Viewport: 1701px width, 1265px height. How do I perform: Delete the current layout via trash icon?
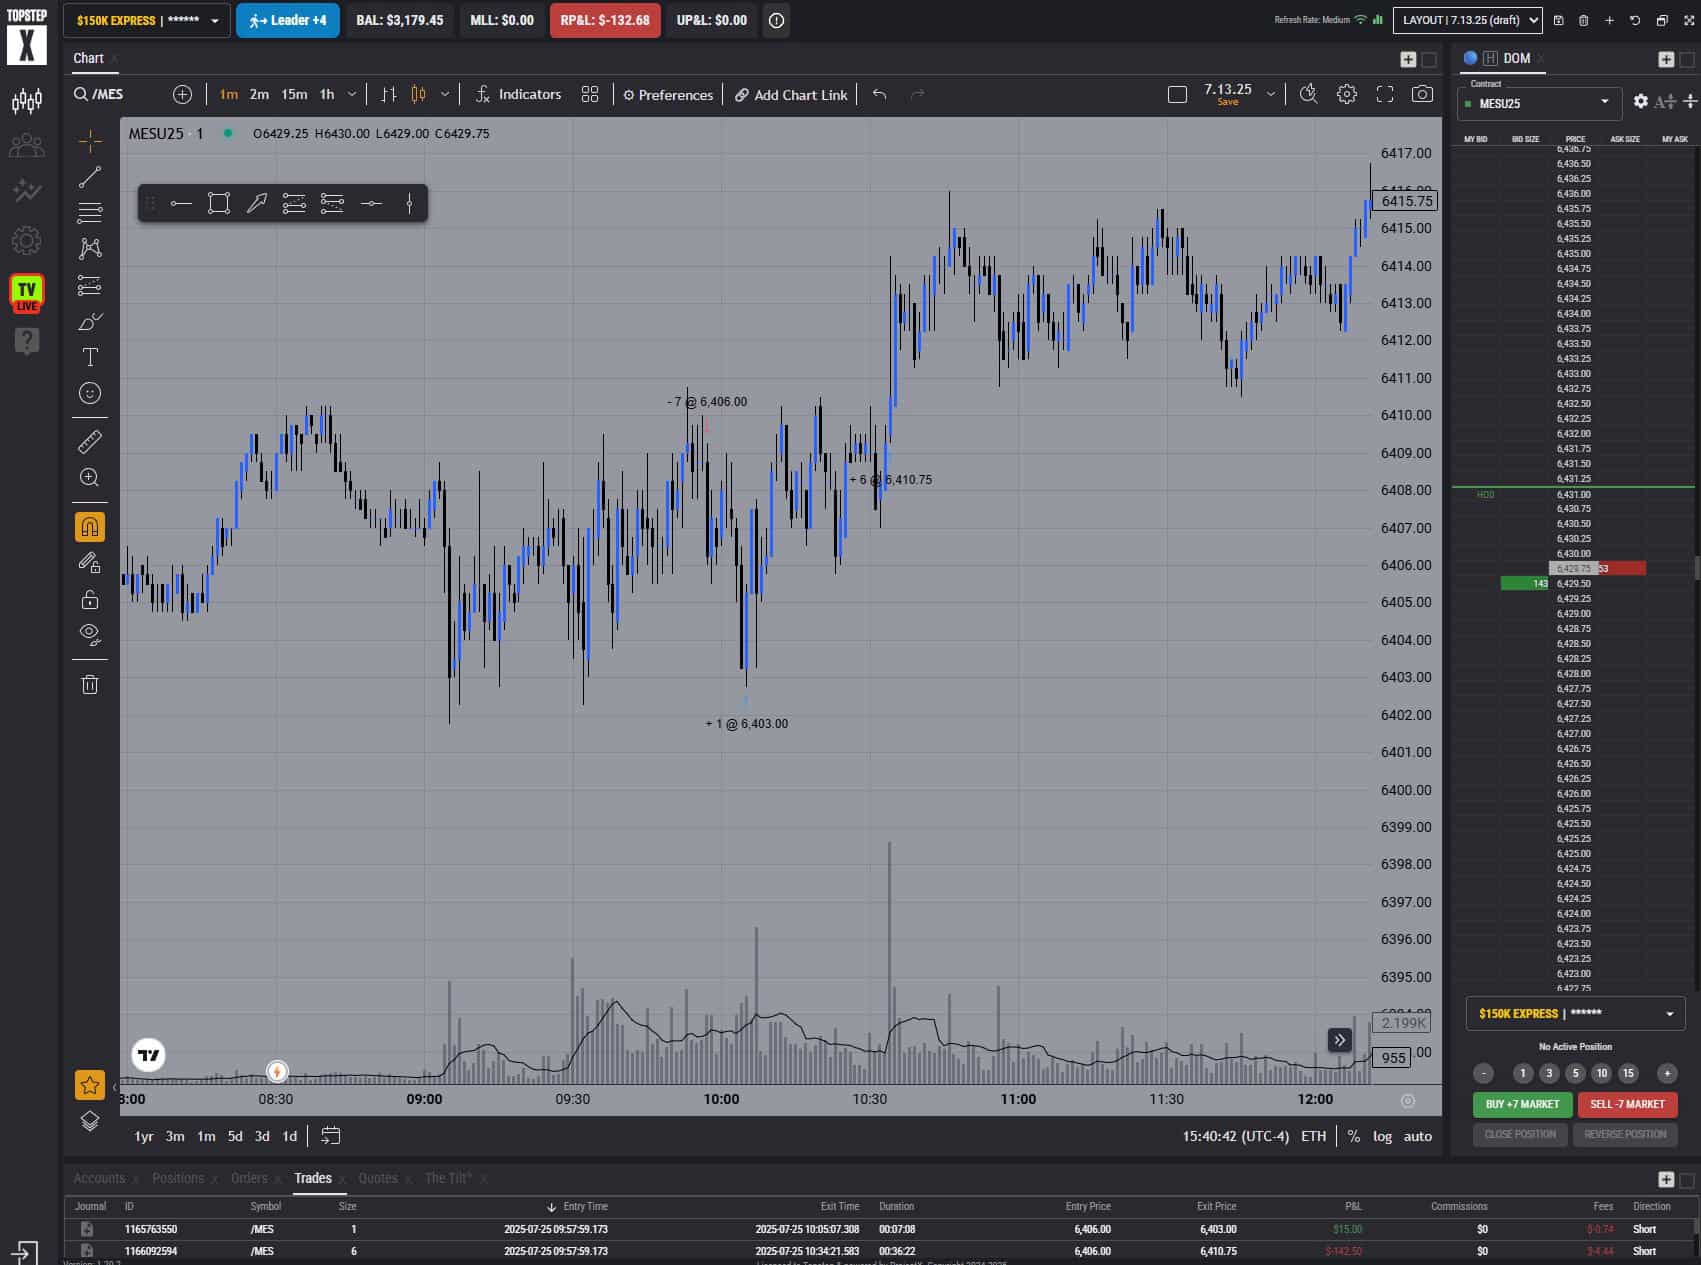[1583, 20]
